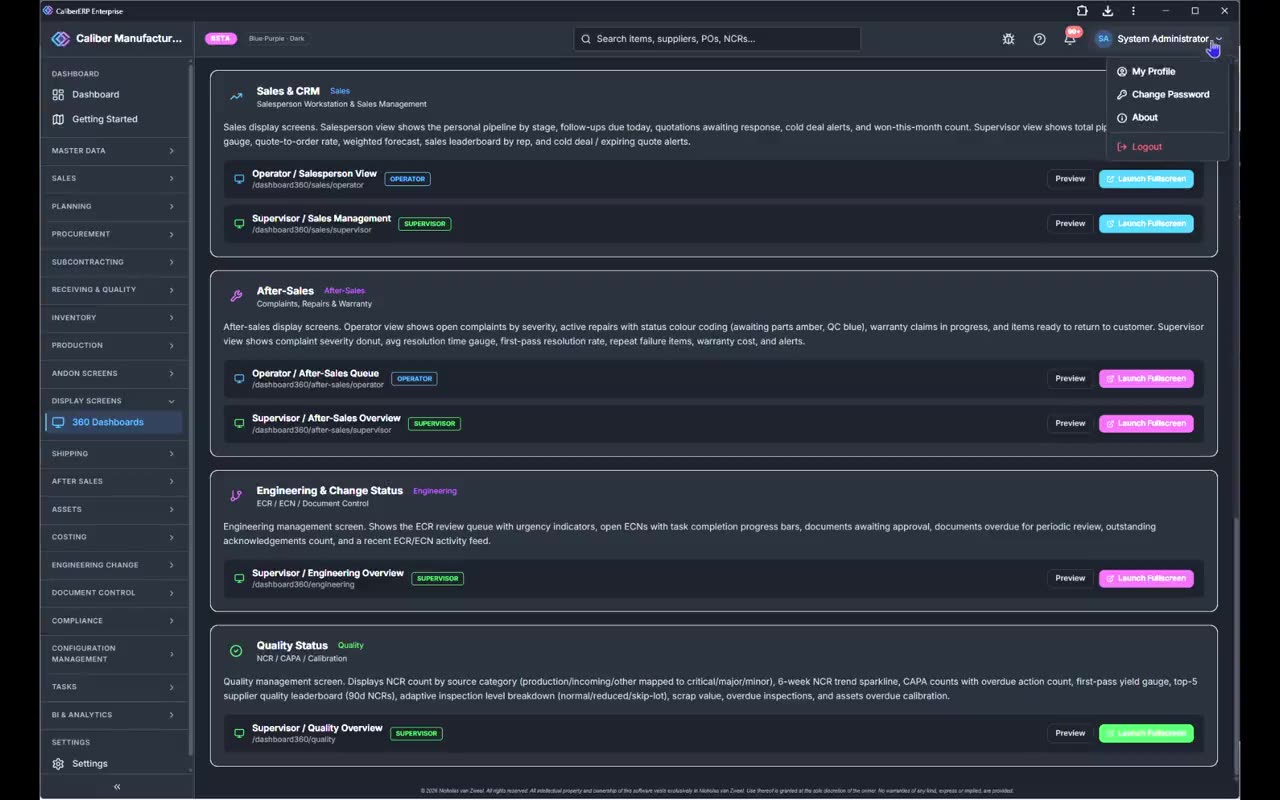The width and height of the screenshot is (1280, 800).
Task: Click monitor icon beside Supervisor / Engineering Overview
Action: (239, 579)
